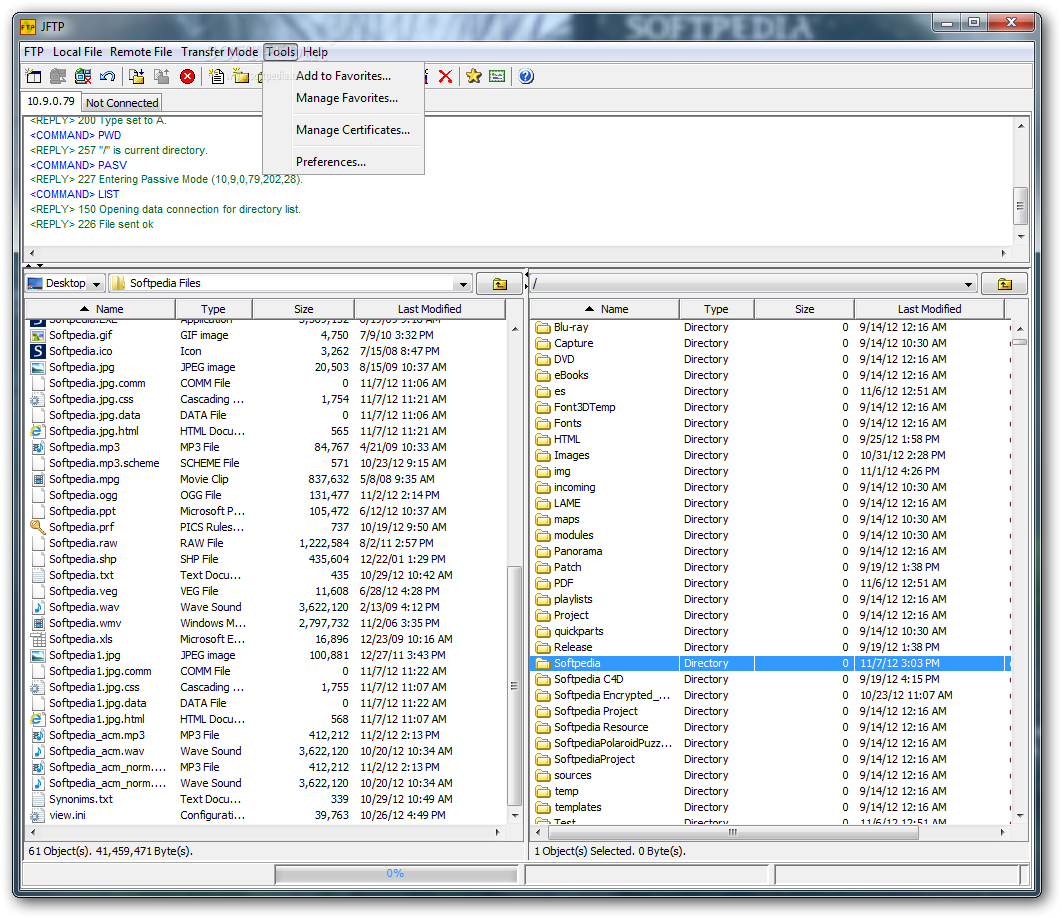Click the view.ini configuration file icon
The image size is (1062, 918).
point(38,815)
